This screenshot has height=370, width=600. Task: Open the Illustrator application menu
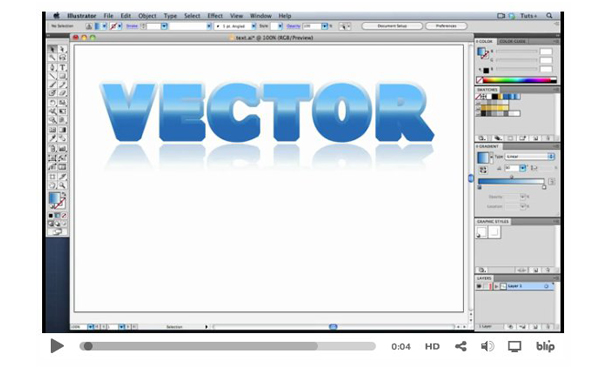coord(82,16)
